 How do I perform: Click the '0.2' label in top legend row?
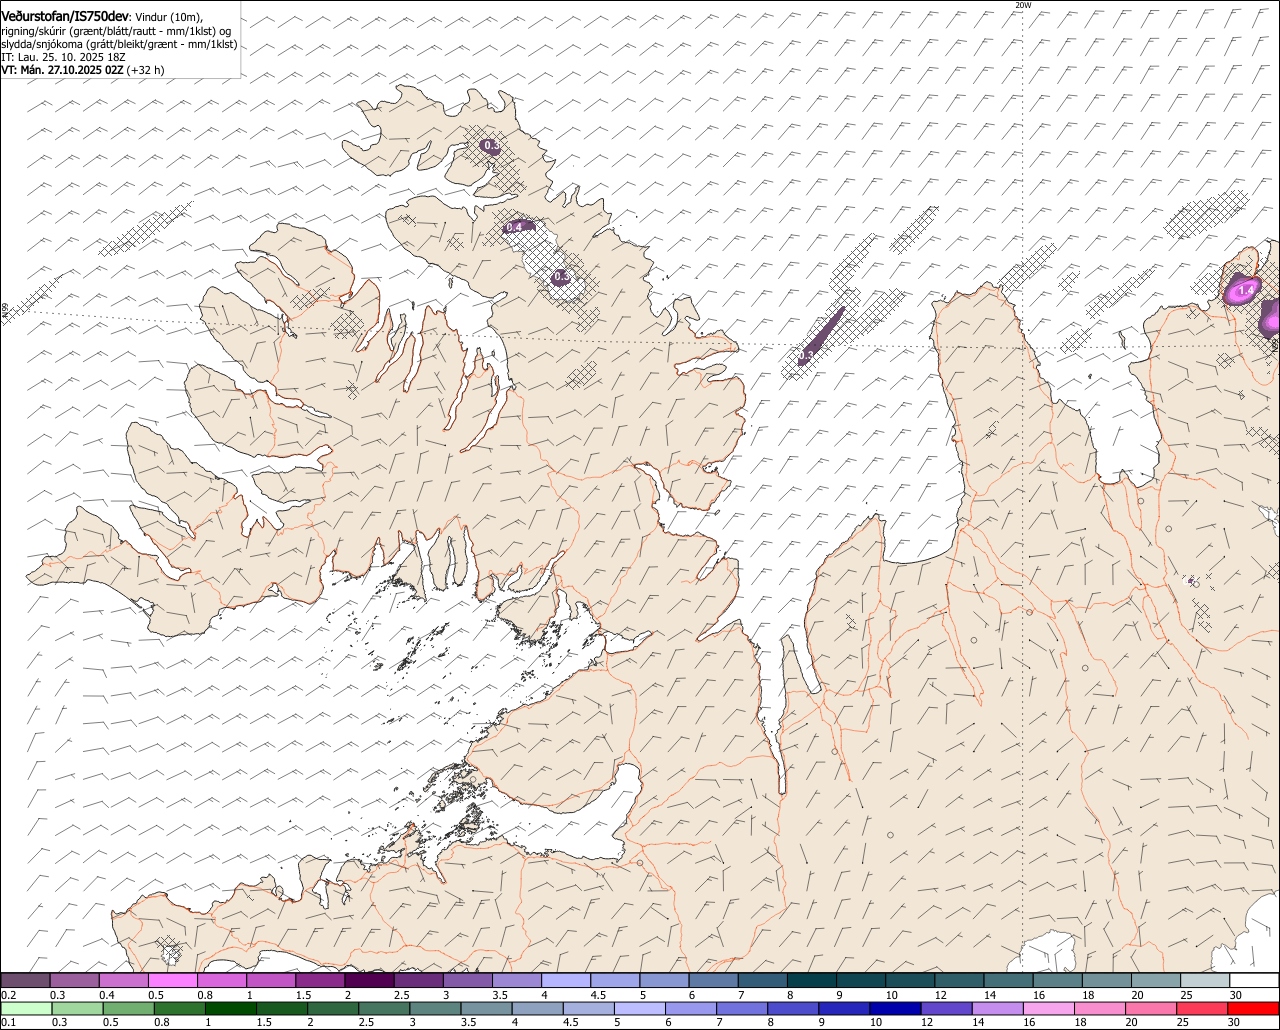click(x=8, y=995)
